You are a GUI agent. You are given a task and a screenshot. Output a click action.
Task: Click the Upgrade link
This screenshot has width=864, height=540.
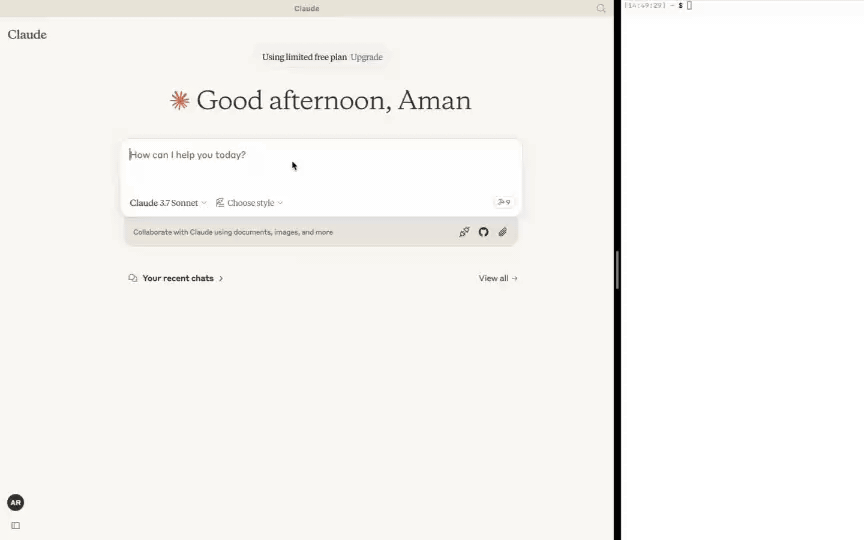366,57
